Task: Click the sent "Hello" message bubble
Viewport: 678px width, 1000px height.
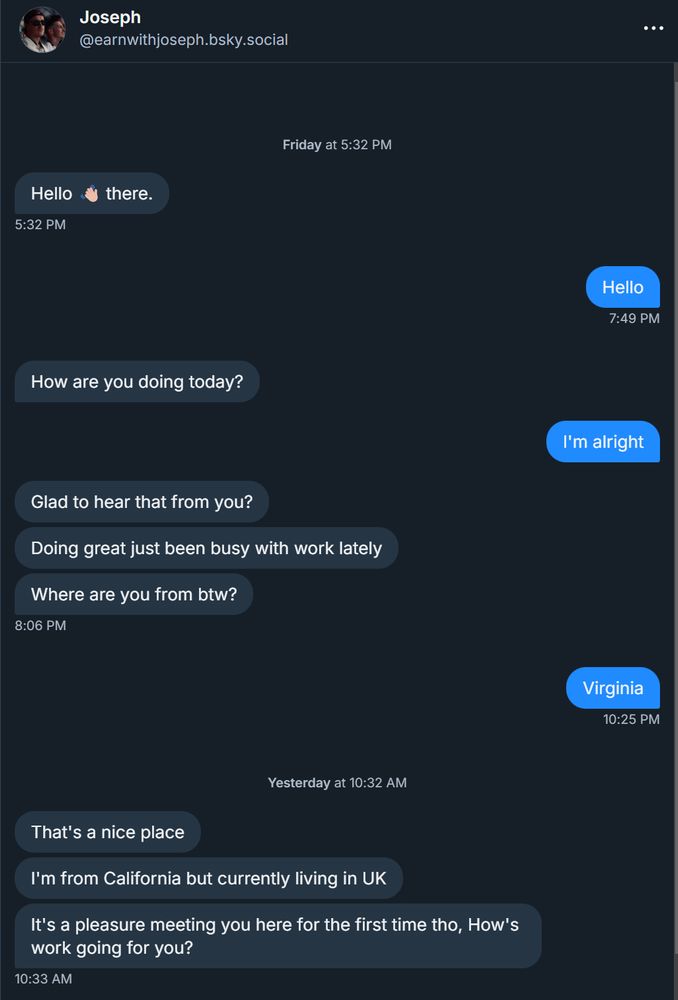Action: click(x=622, y=287)
